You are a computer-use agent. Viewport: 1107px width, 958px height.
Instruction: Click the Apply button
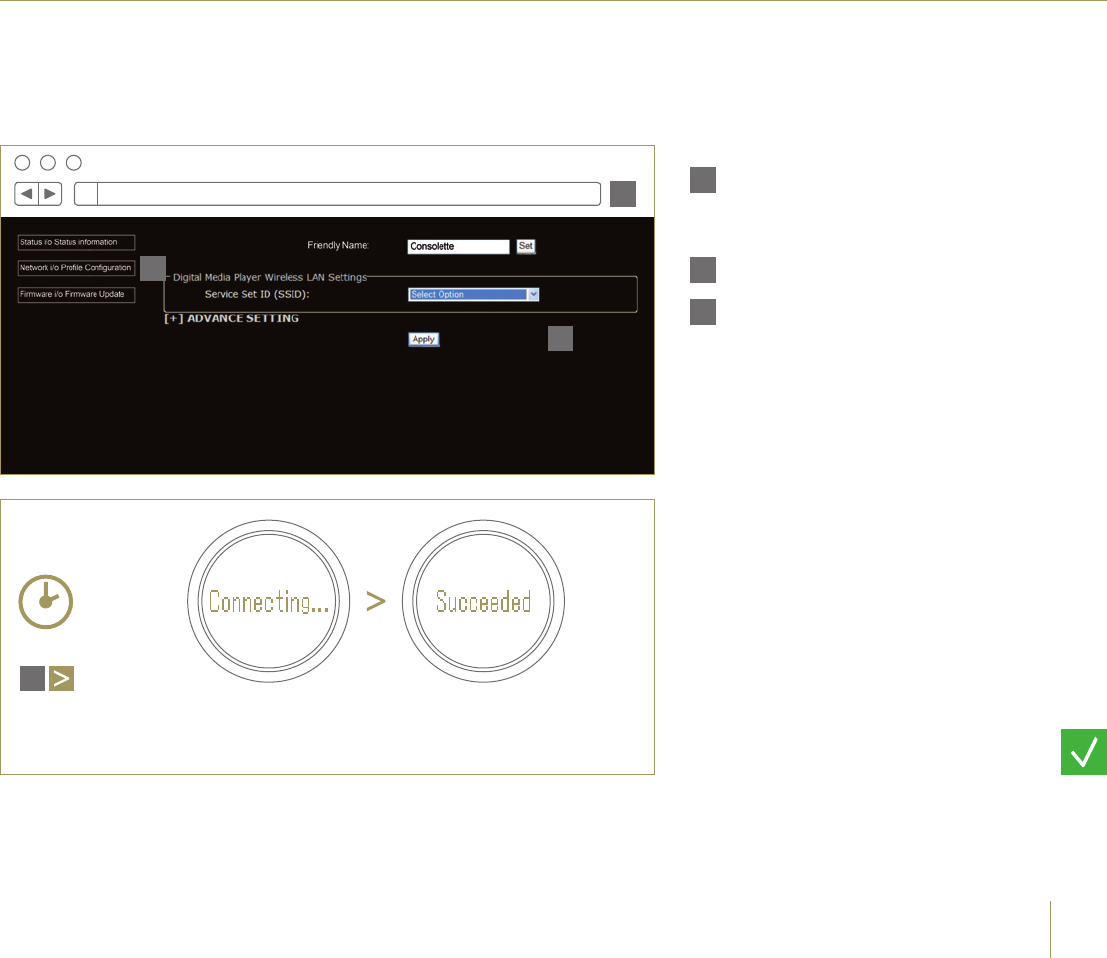pyautogui.click(x=424, y=340)
